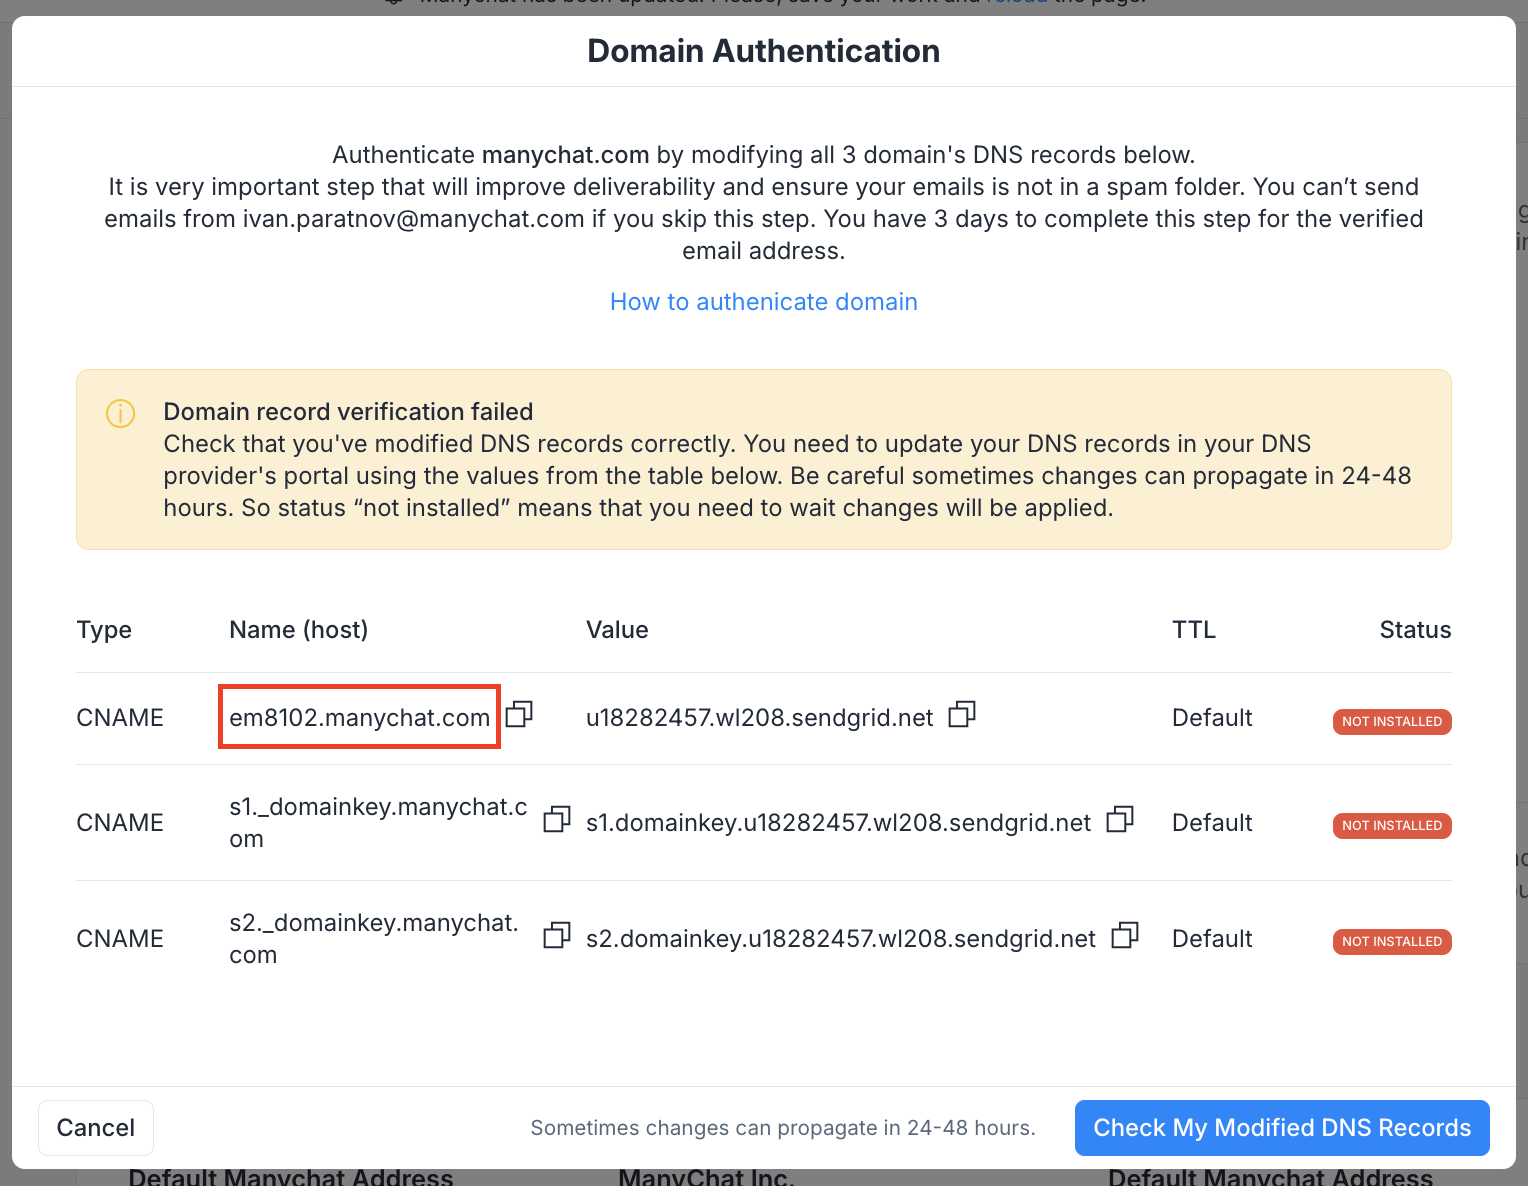Click the TTL column header
This screenshot has width=1528, height=1186.
click(x=1194, y=630)
